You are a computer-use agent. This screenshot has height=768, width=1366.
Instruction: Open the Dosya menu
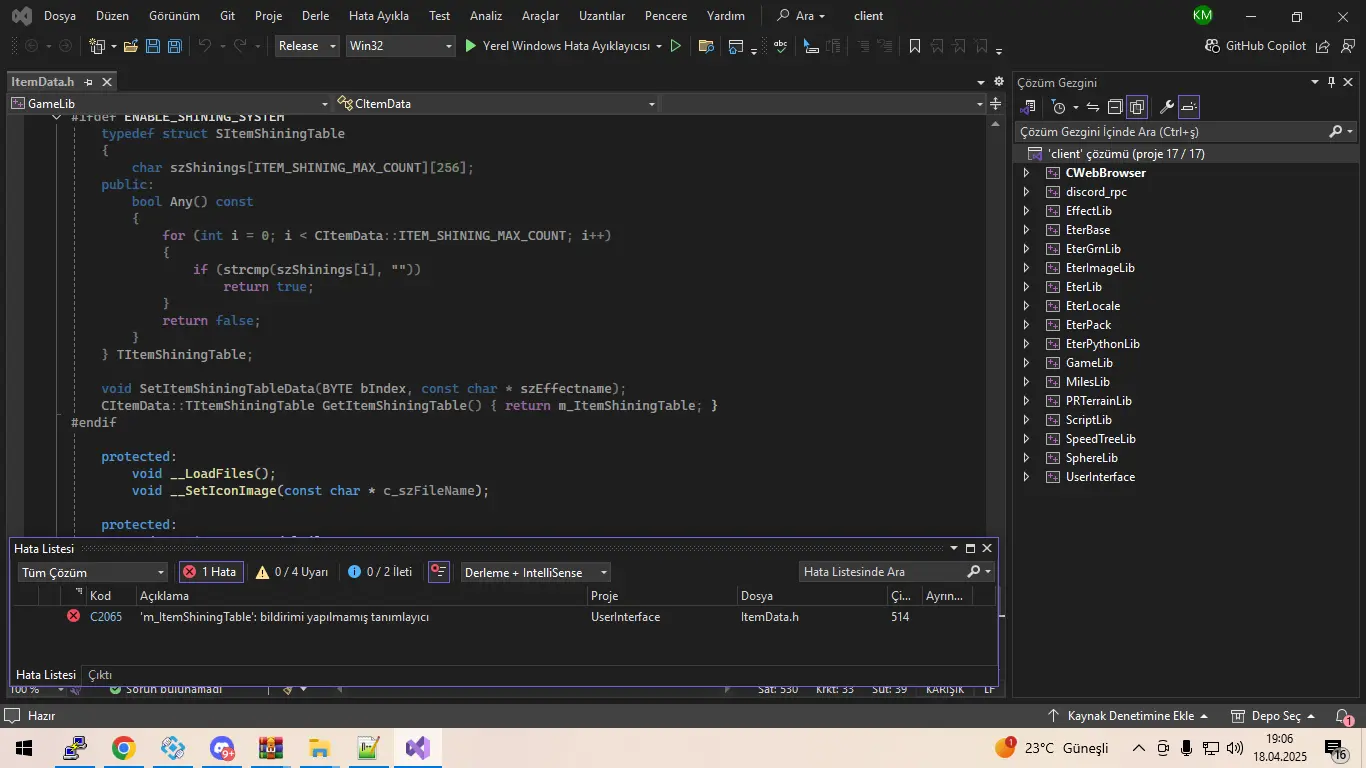(x=60, y=16)
